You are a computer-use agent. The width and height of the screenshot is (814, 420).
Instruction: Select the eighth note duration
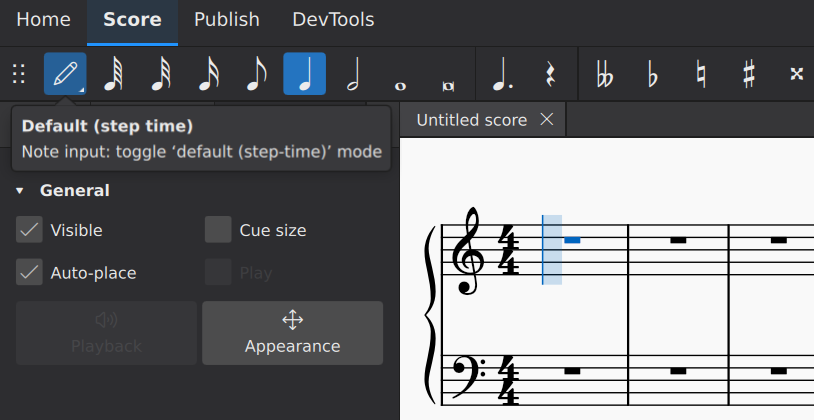257,74
